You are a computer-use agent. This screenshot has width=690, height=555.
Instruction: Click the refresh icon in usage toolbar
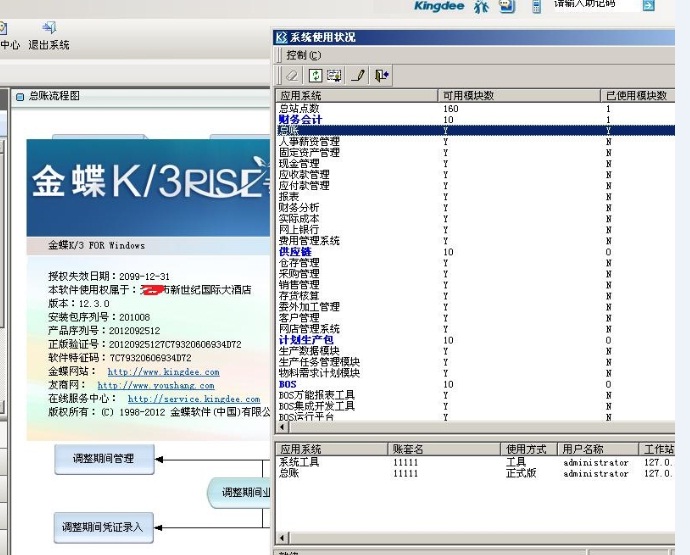click(316, 75)
